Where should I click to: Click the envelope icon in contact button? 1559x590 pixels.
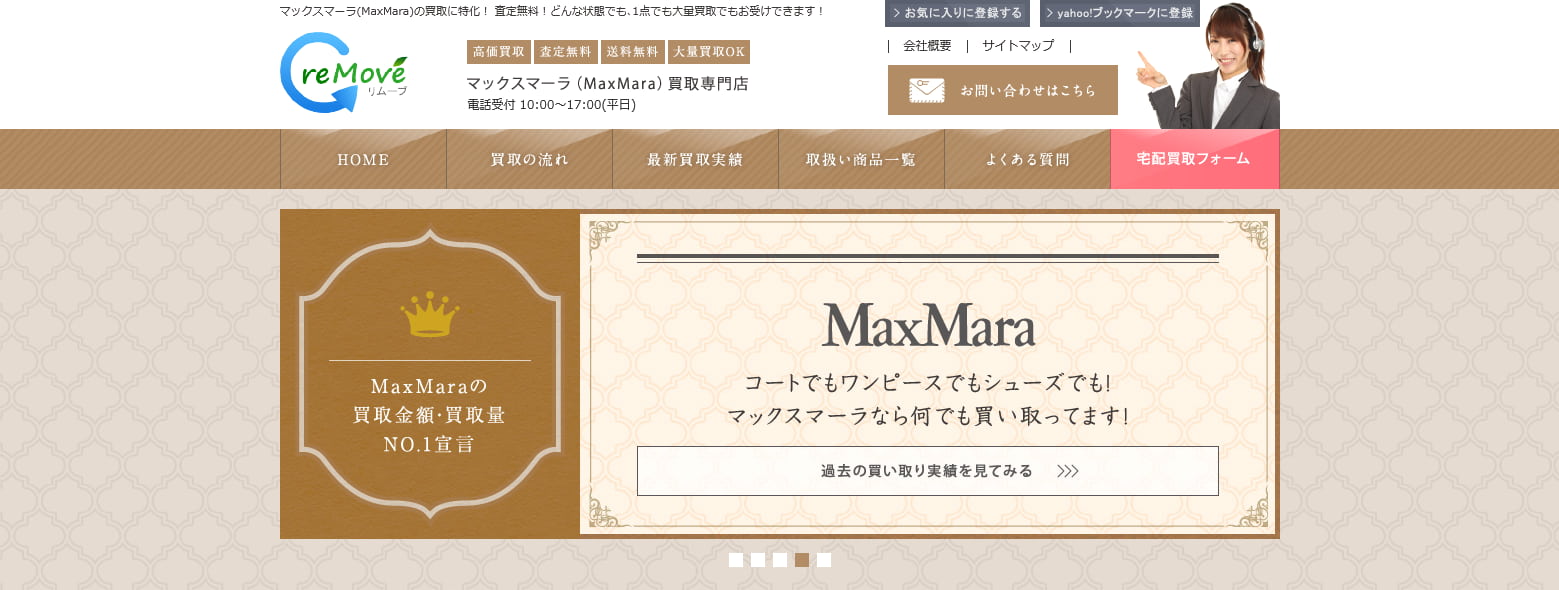coord(926,90)
